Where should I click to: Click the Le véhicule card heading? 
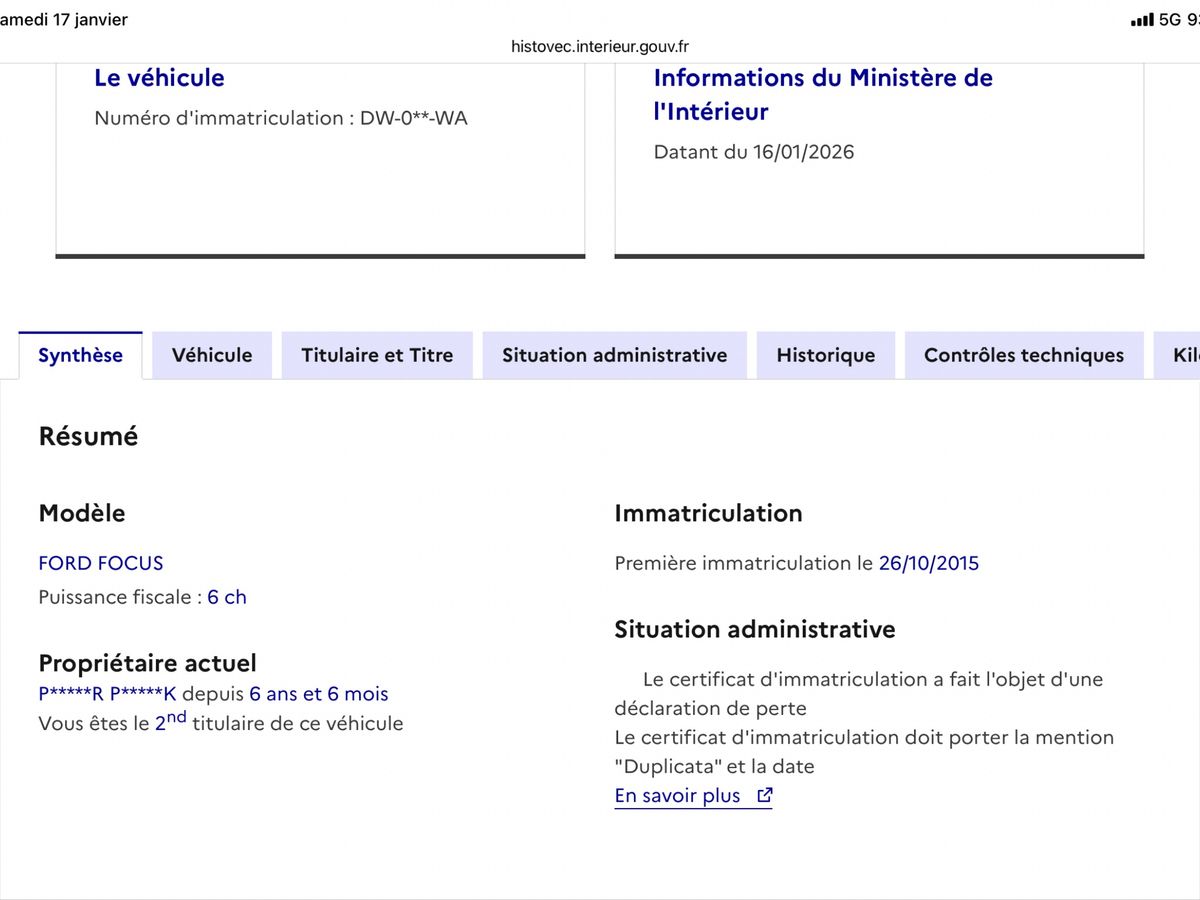coord(159,78)
